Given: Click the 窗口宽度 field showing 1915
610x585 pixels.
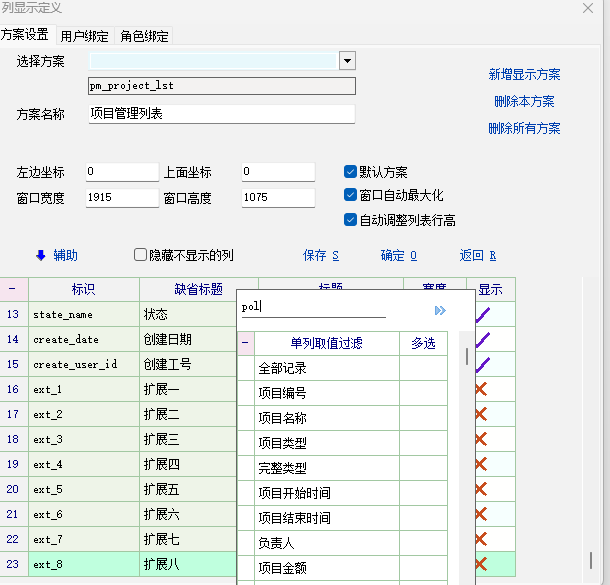Looking at the screenshot, I should 122,198.
